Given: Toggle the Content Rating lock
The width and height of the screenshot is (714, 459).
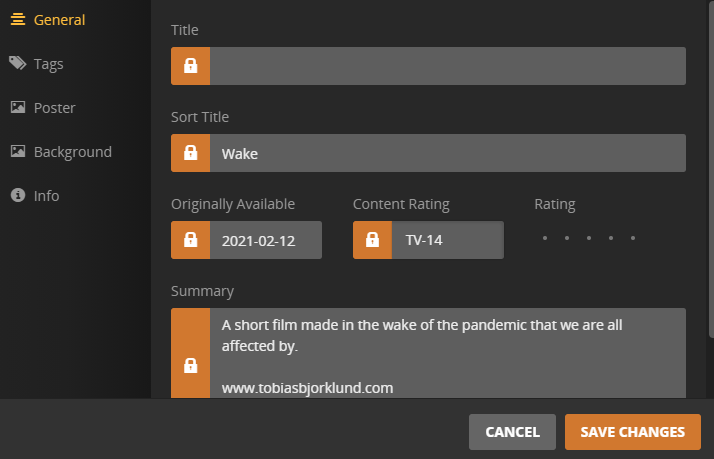Looking at the screenshot, I should (372, 240).
